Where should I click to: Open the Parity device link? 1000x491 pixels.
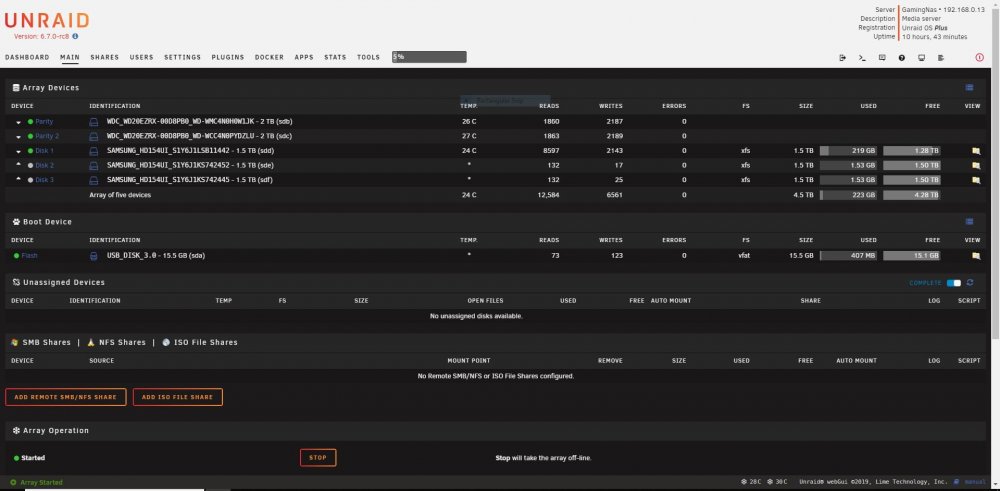click(44, 121)
